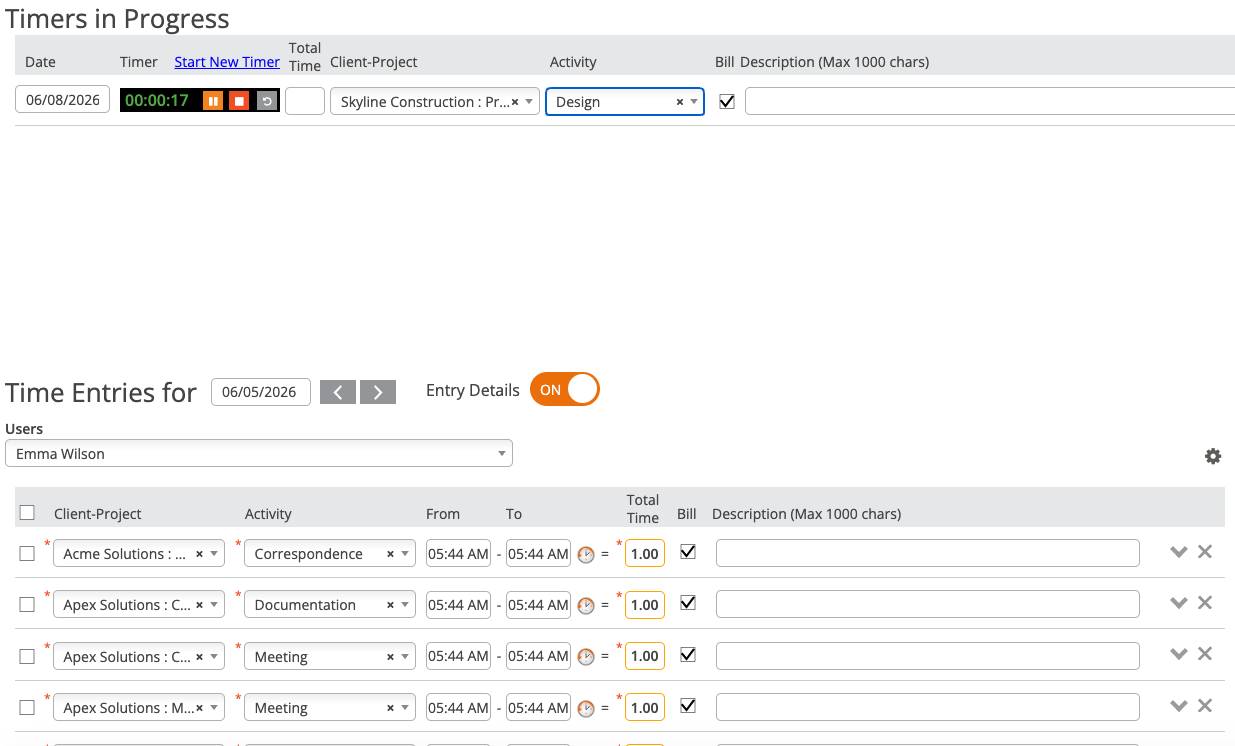Click the Start New Timer link
The height and width of the screenshot is (746, 1235).
coord(227,62)
